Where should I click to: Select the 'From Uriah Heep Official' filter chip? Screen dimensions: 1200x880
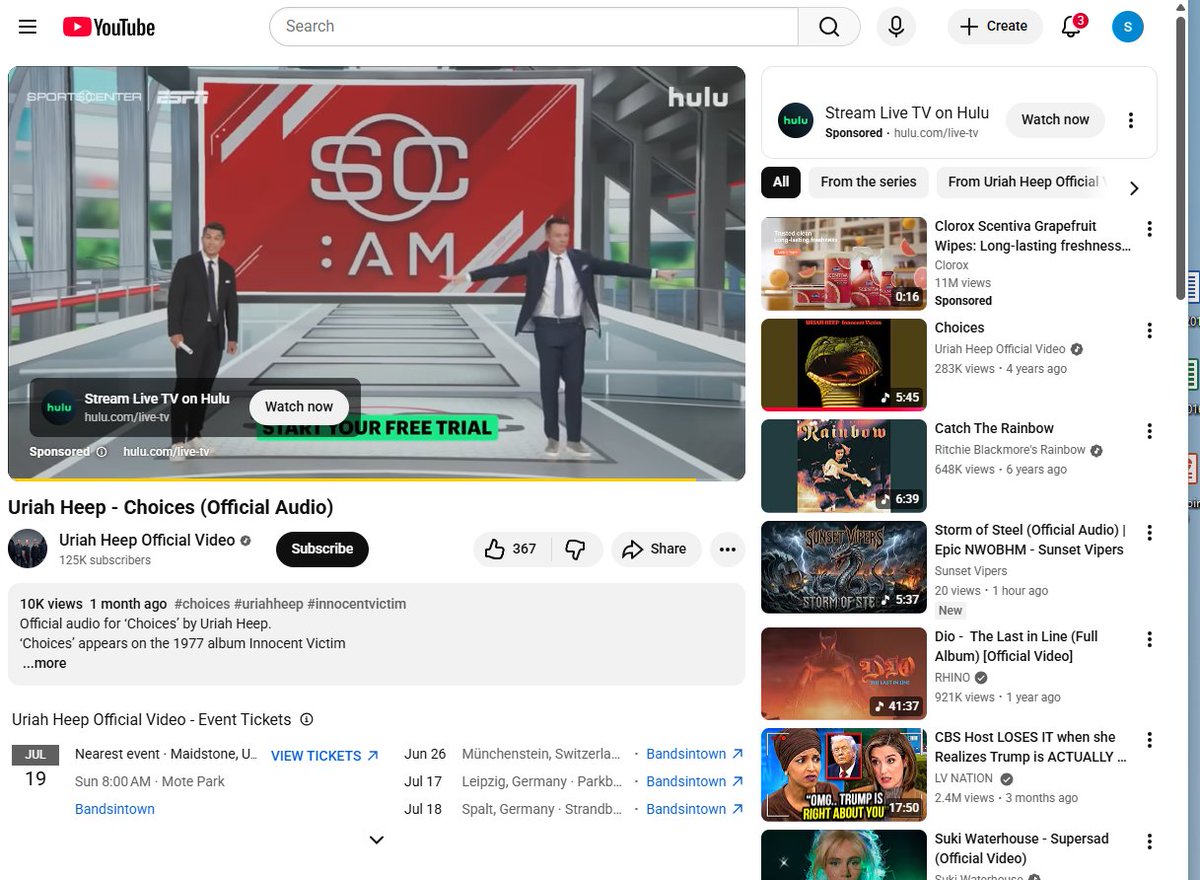(1022, 182)
